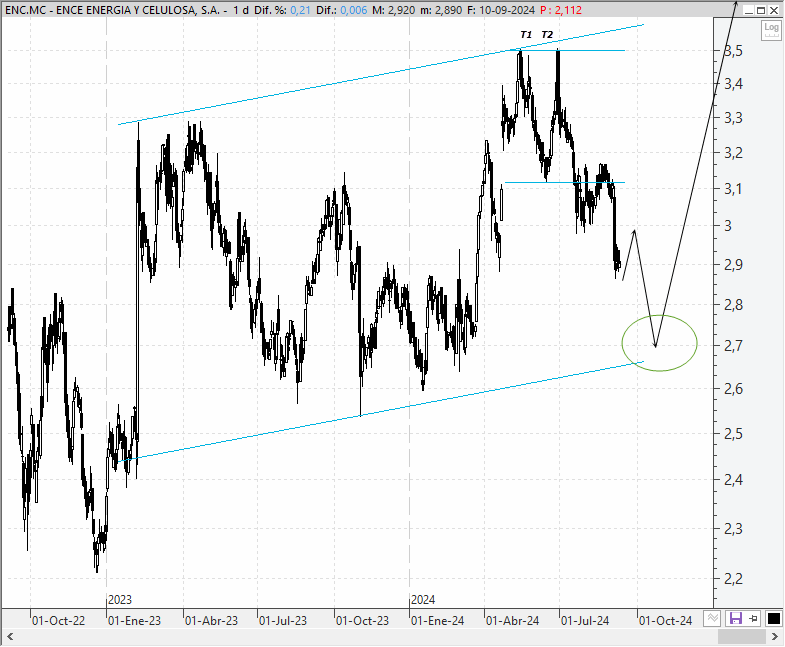Click the 2,2 price axis label

tap(733, 578)
